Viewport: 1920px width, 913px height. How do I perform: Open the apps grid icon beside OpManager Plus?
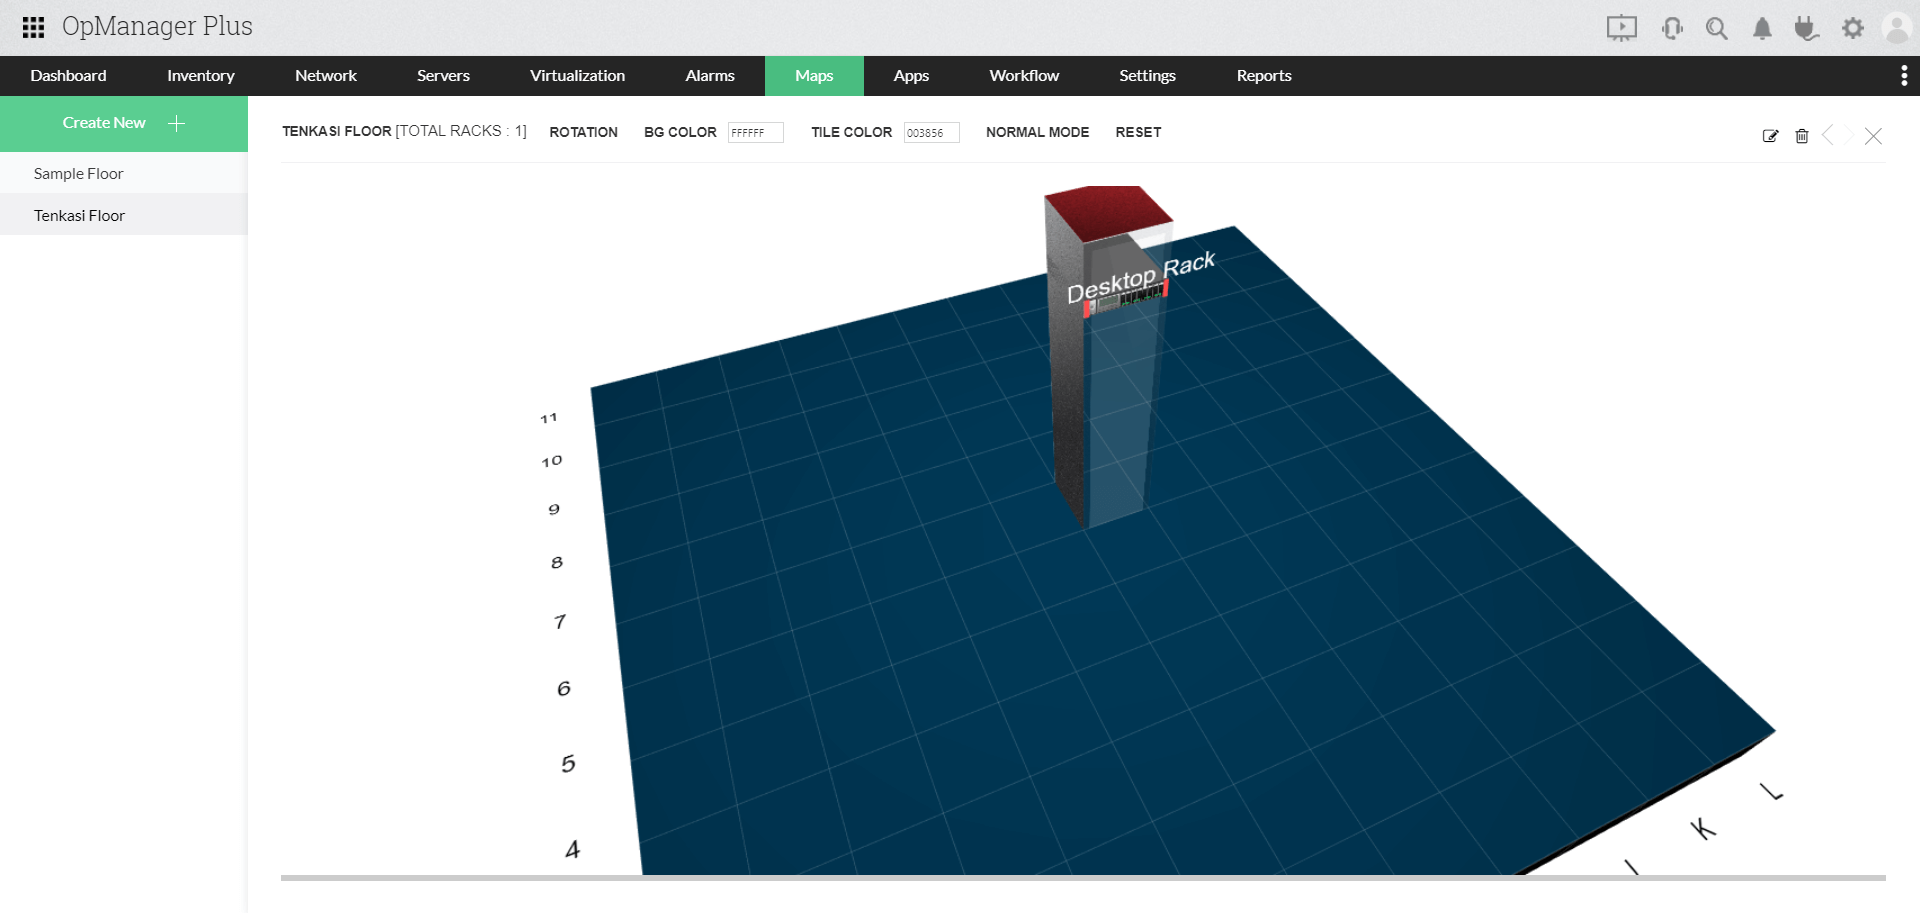[33, 27]
